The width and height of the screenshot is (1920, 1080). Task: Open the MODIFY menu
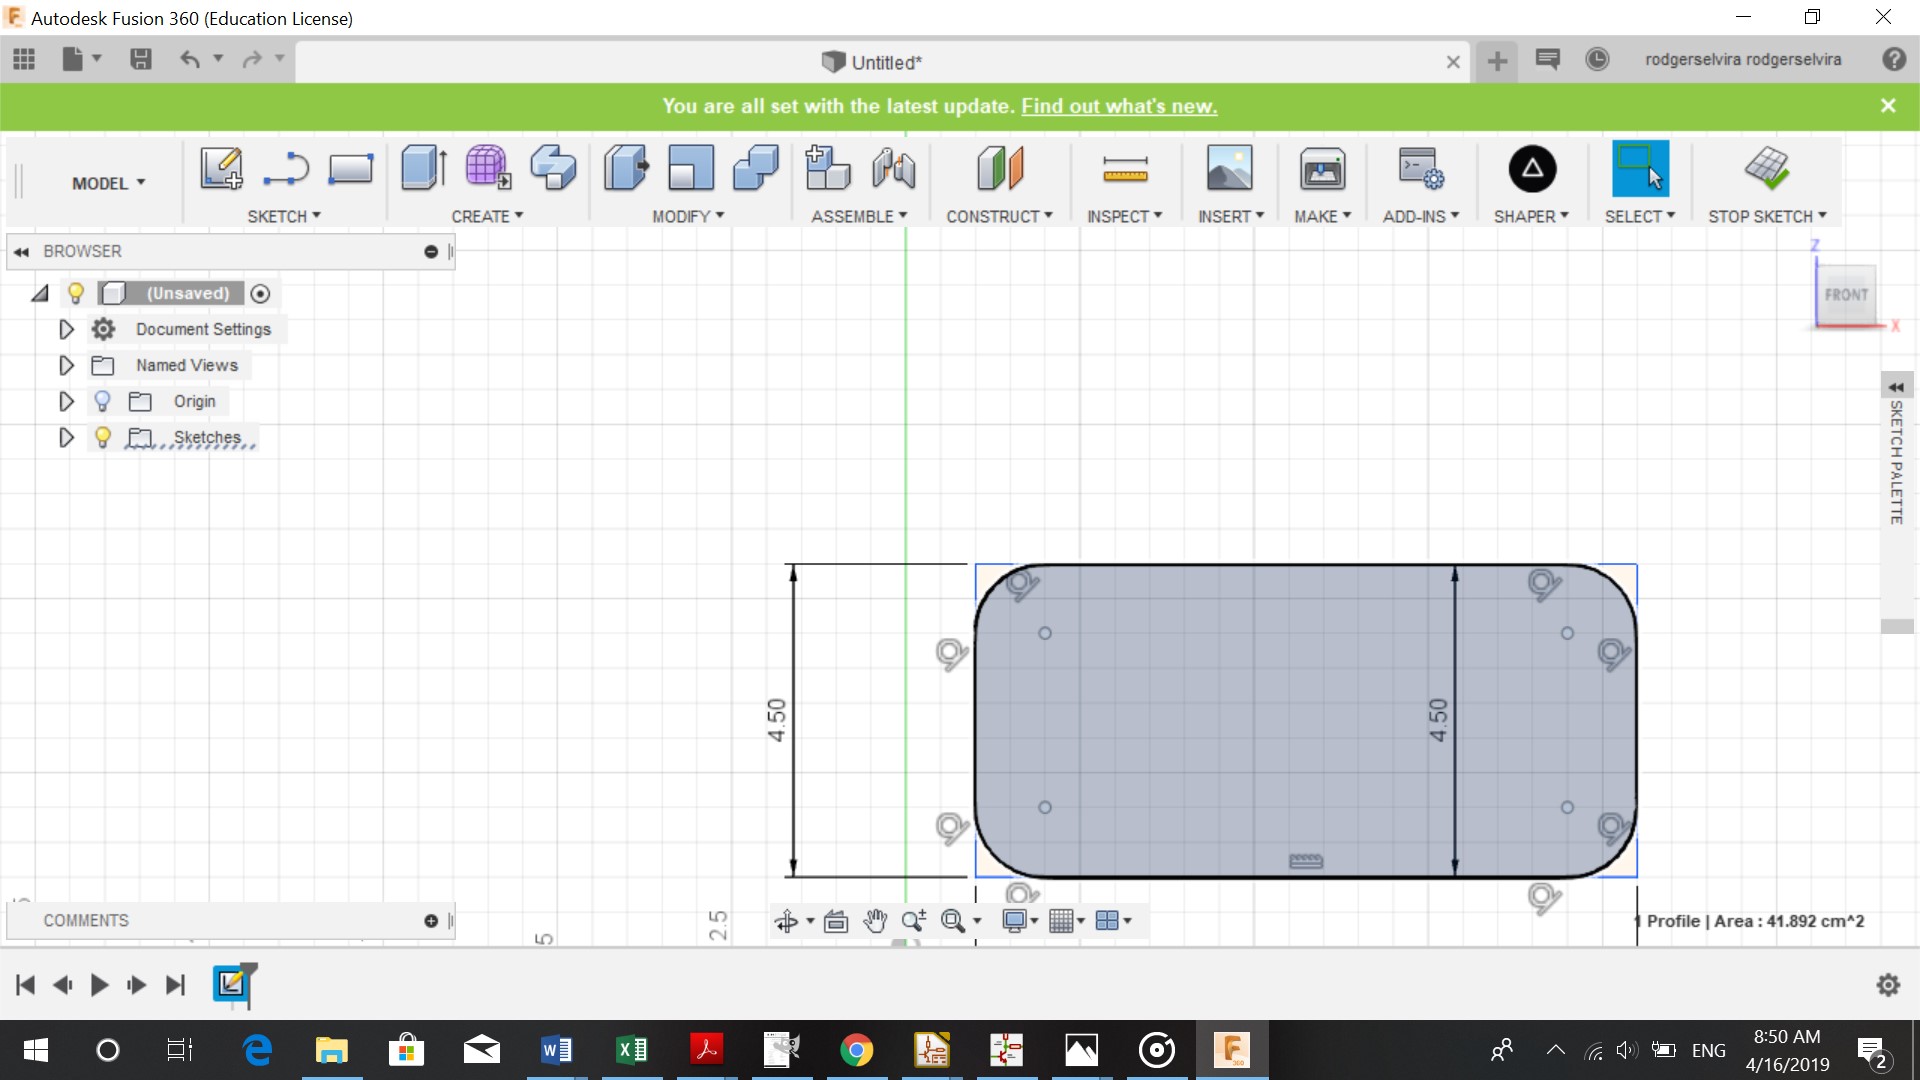pyautogui.click(x=688, y=216)
